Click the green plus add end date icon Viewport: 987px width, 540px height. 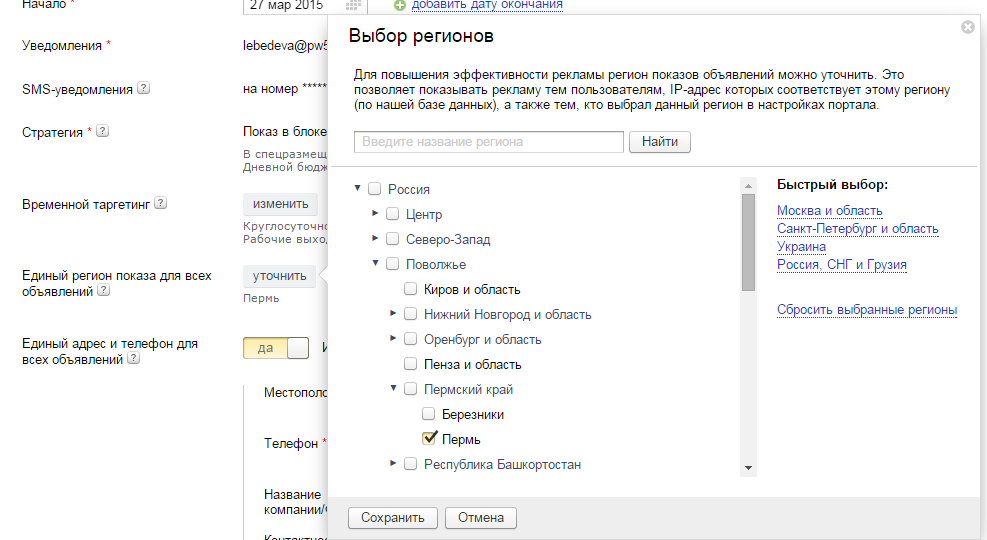(400, 6)
